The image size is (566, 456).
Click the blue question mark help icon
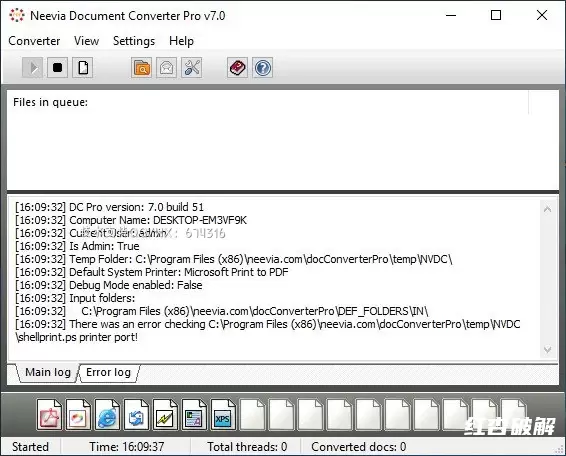[x=262, y=68]
